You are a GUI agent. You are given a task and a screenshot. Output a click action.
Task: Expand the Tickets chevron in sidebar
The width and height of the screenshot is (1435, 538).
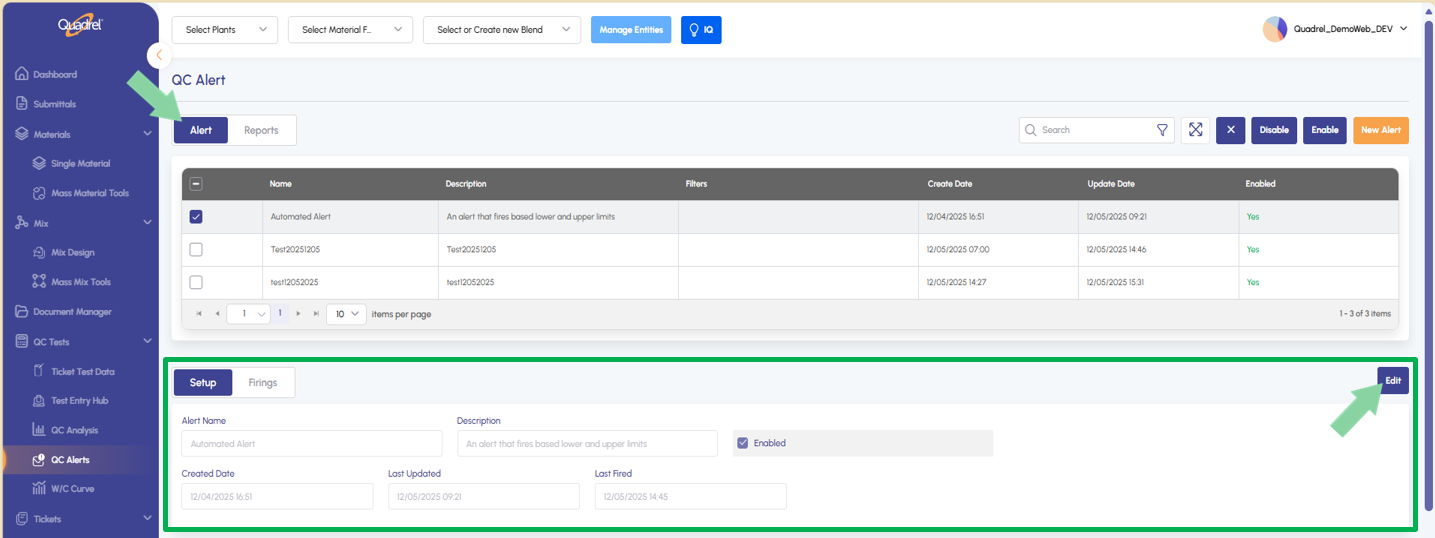point(148,519)
